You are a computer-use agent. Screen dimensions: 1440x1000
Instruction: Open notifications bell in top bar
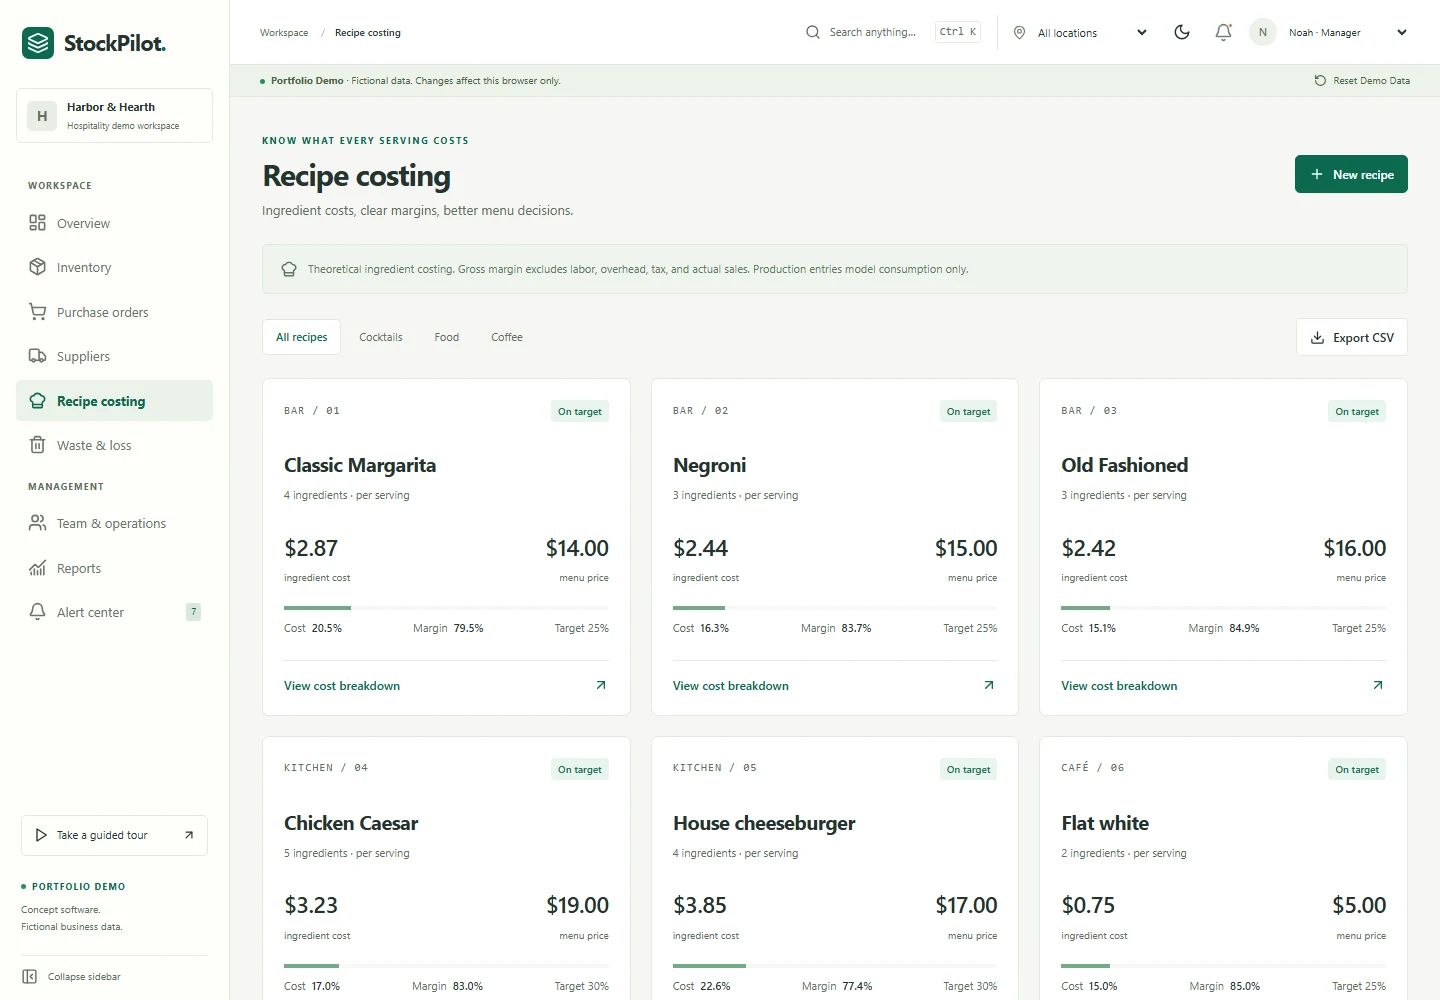(1223, 32)
